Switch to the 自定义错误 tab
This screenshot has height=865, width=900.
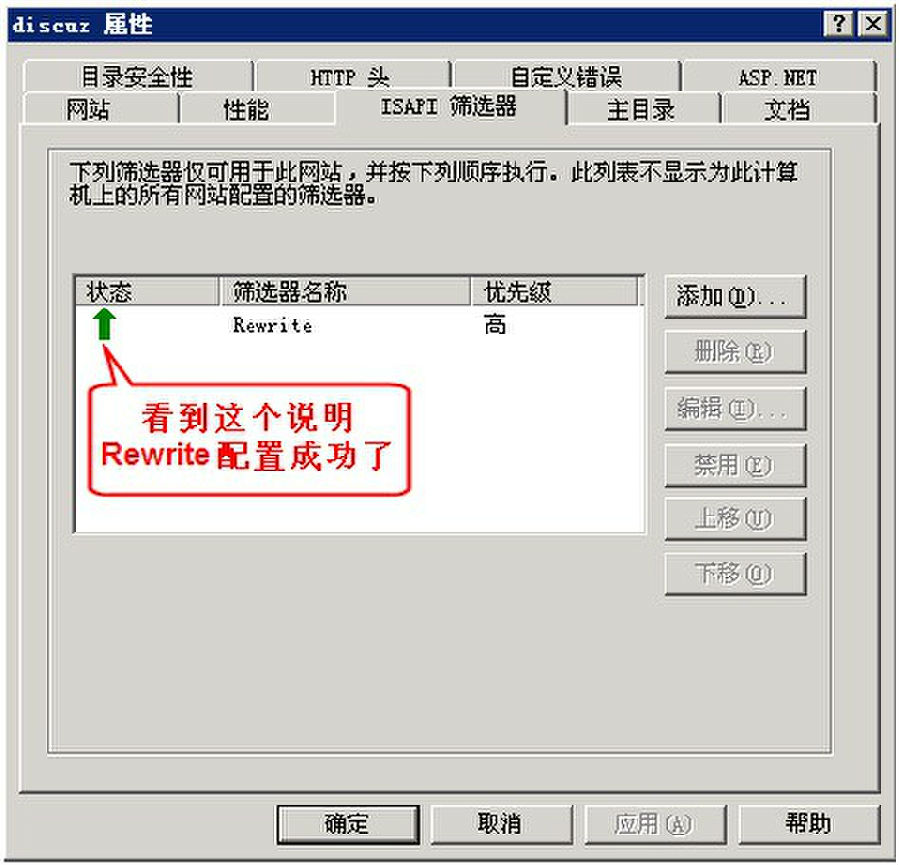[x=566, y=76]
